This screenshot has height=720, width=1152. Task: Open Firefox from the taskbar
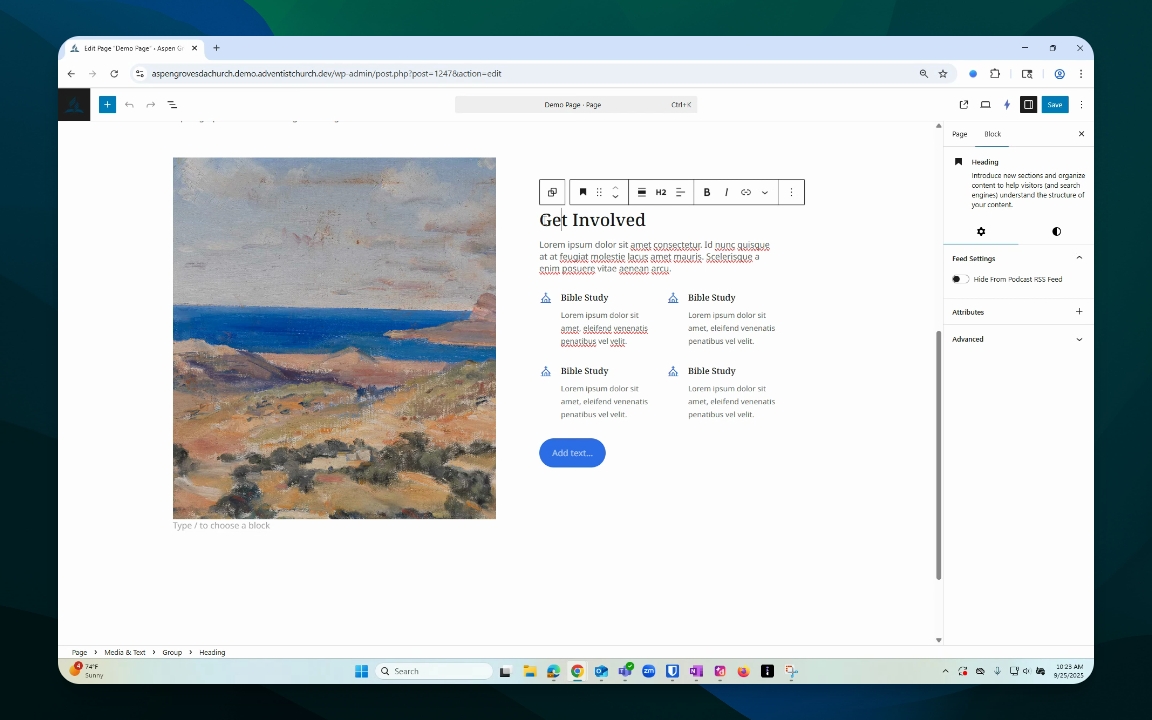pos(744,672)
